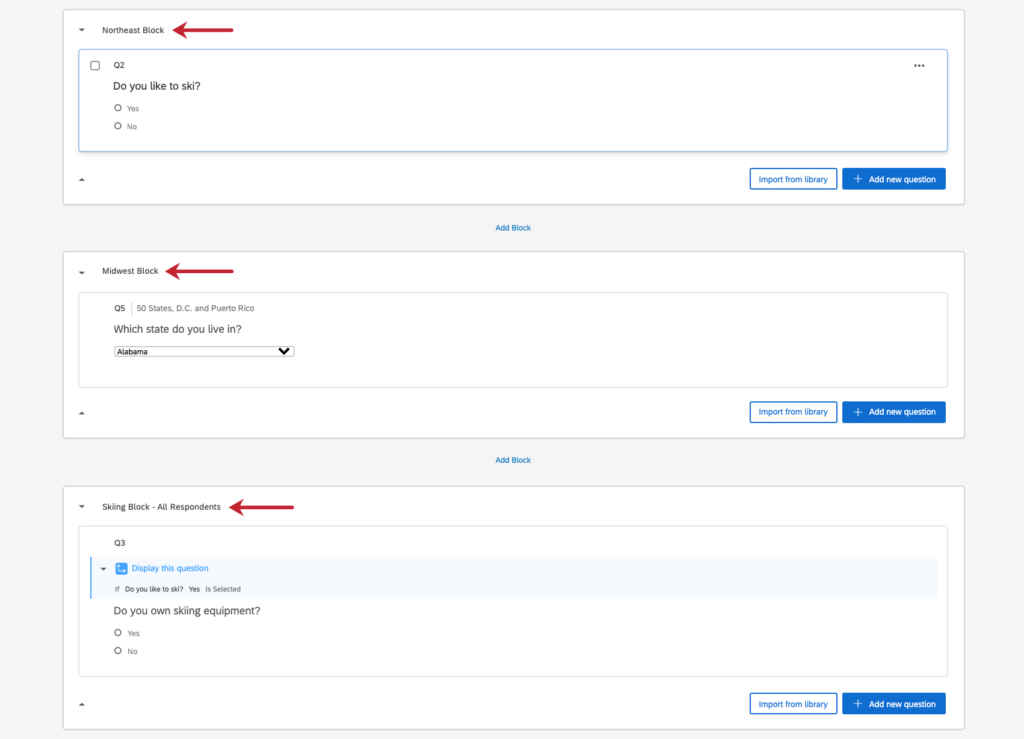Click Import from library in the Northeast Block

click(x=793, y=178)
